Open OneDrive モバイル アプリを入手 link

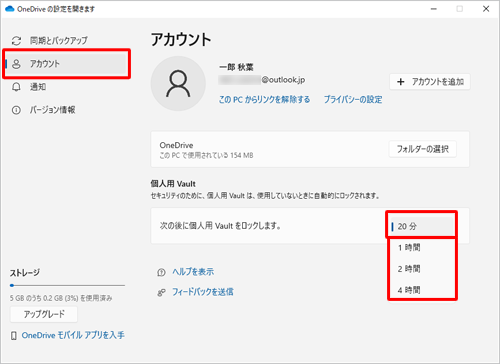pyautogui.click(x=73, y=335)
